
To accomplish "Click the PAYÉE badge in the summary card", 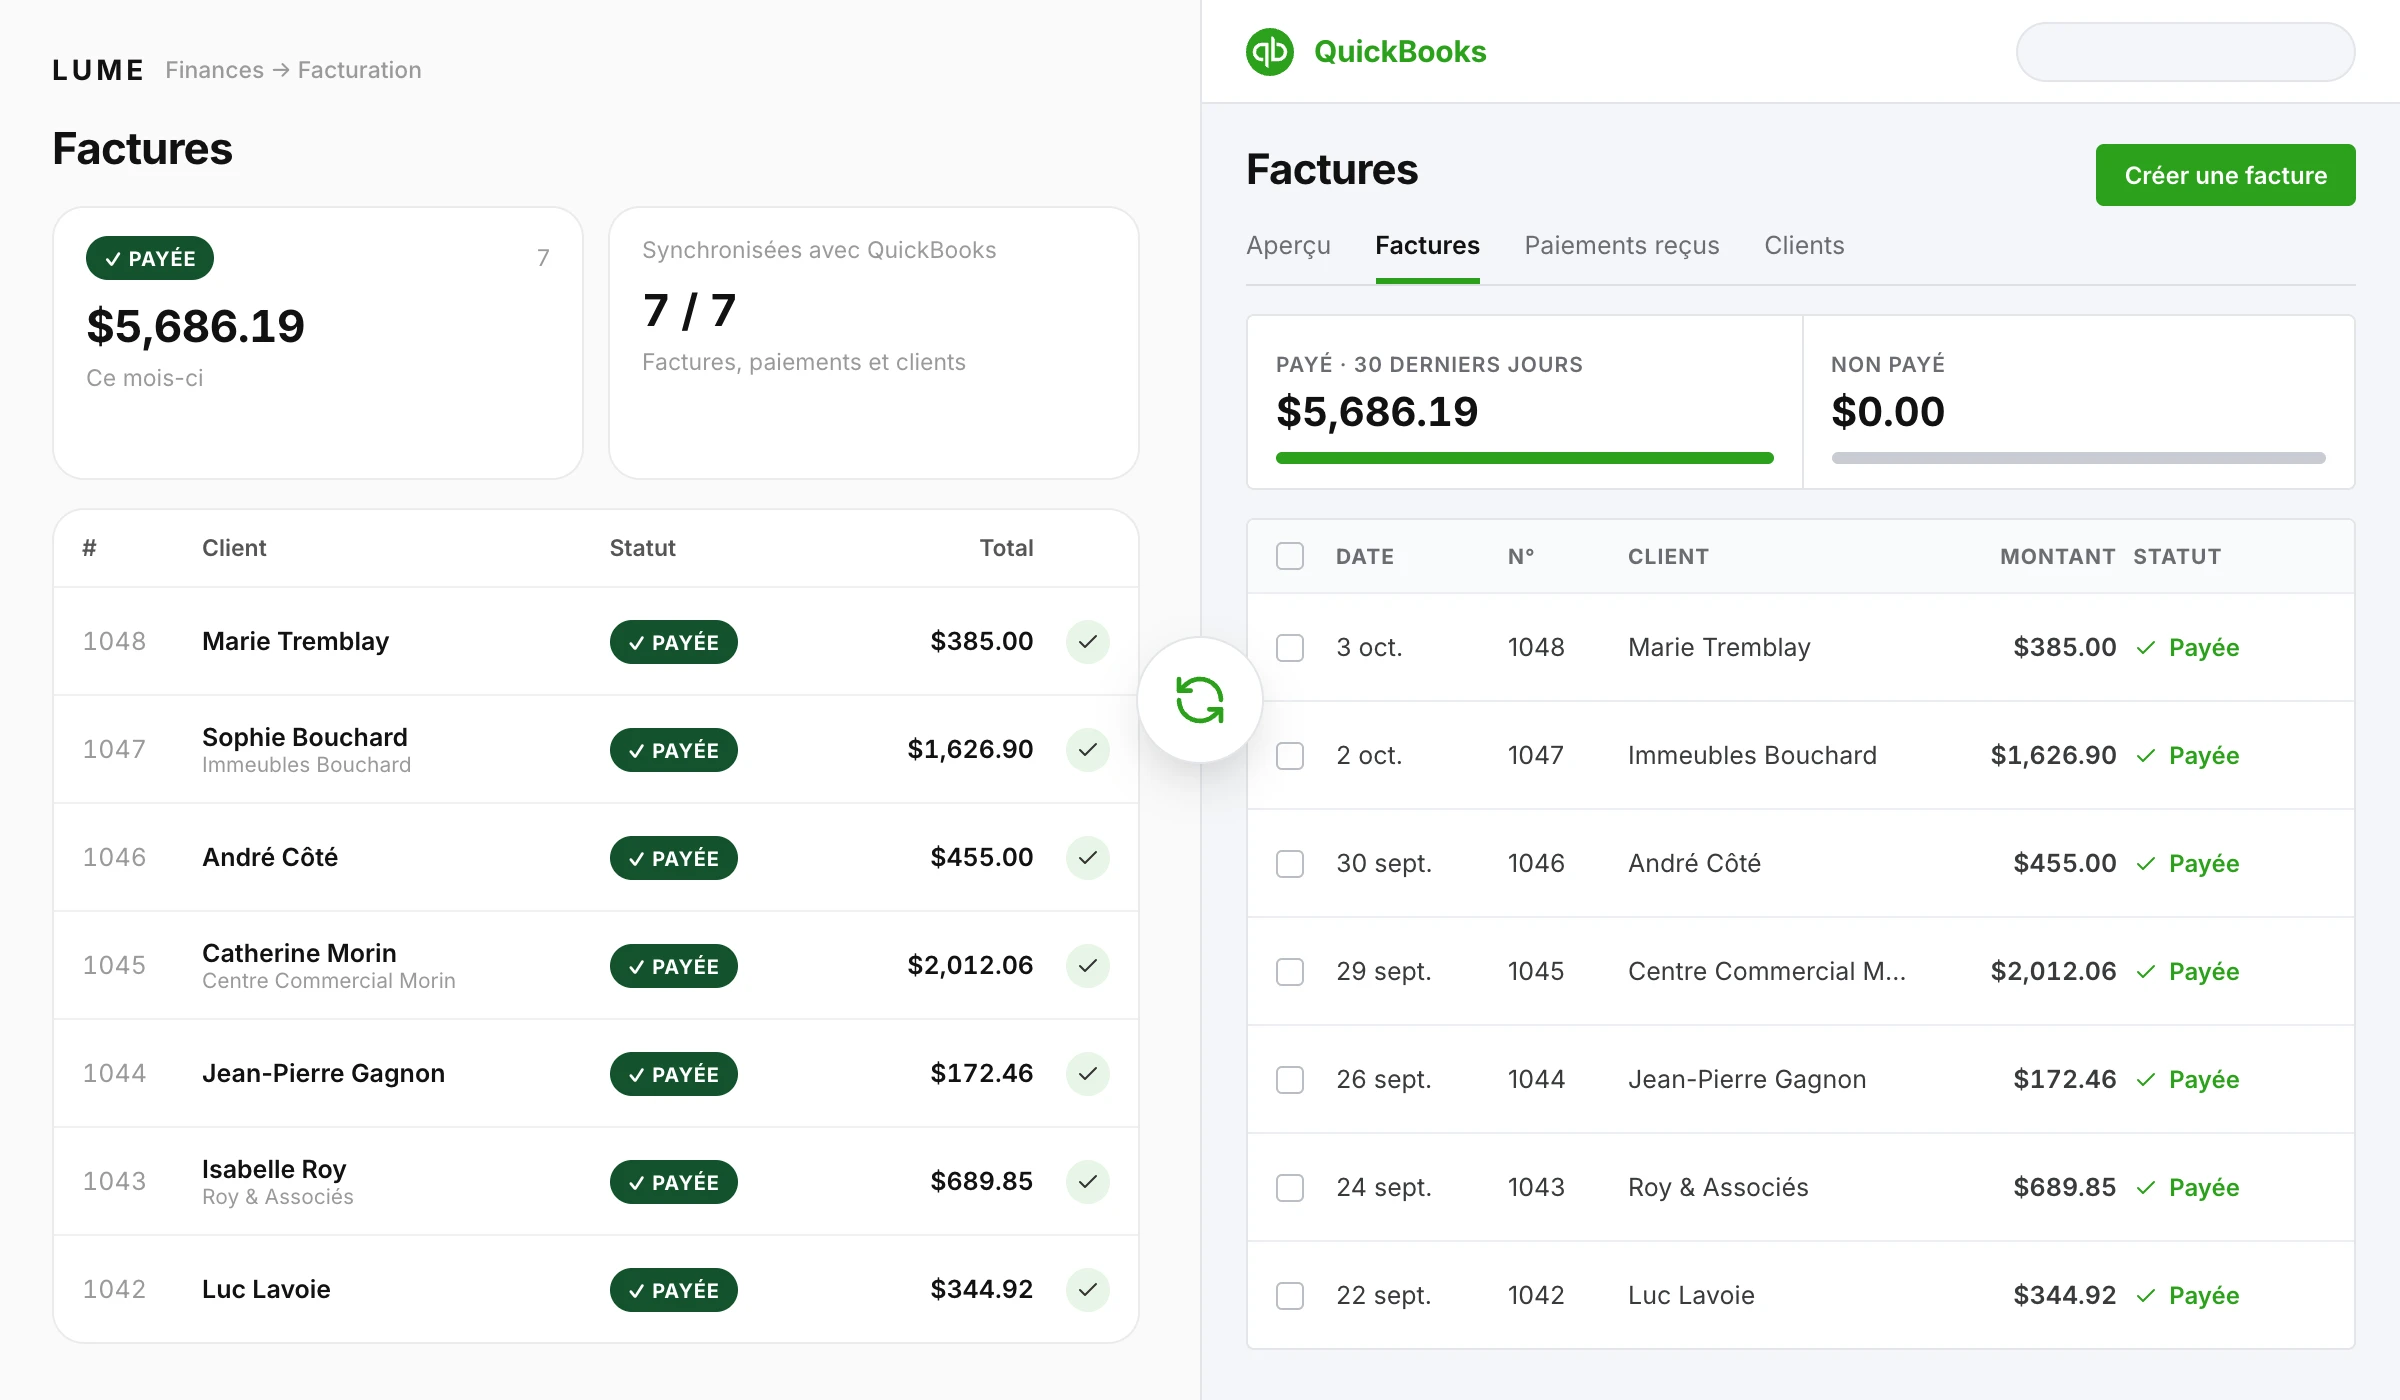I will [150, 258].
